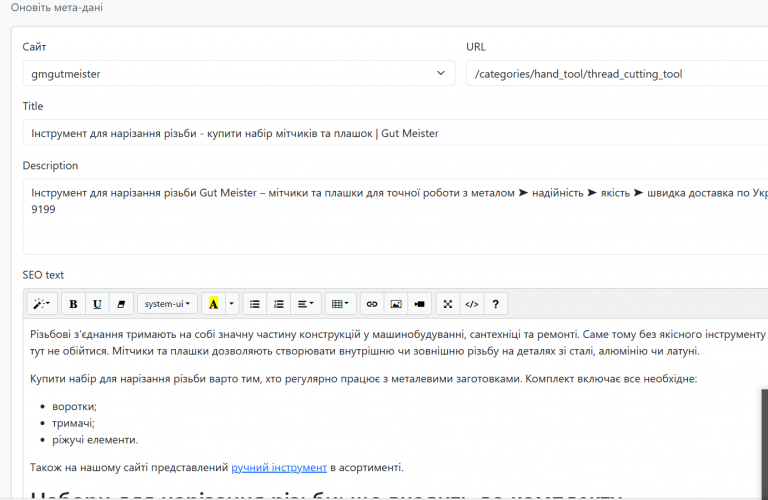Toggle bold formatting in SEO editor
This screenshot has height=500, width=768.
(73, 304)
